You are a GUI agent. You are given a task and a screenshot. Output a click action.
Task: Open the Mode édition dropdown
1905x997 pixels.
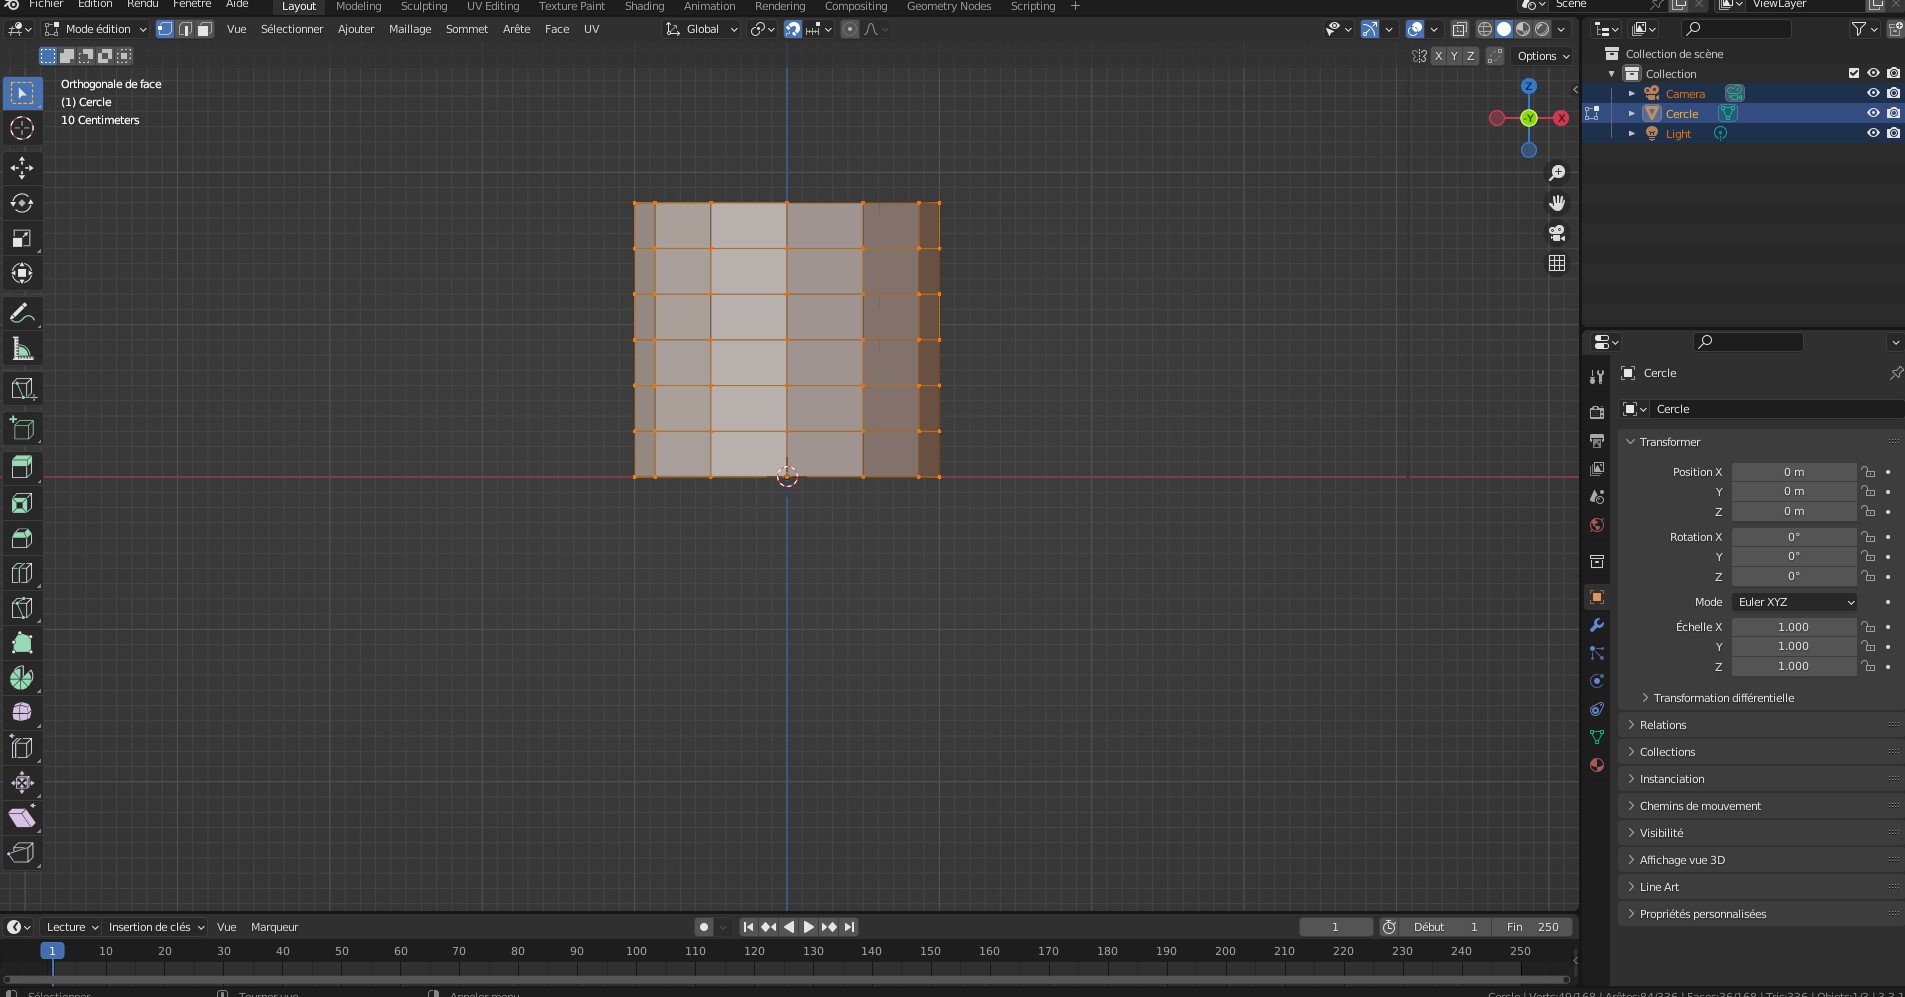(x=96, y=29)
